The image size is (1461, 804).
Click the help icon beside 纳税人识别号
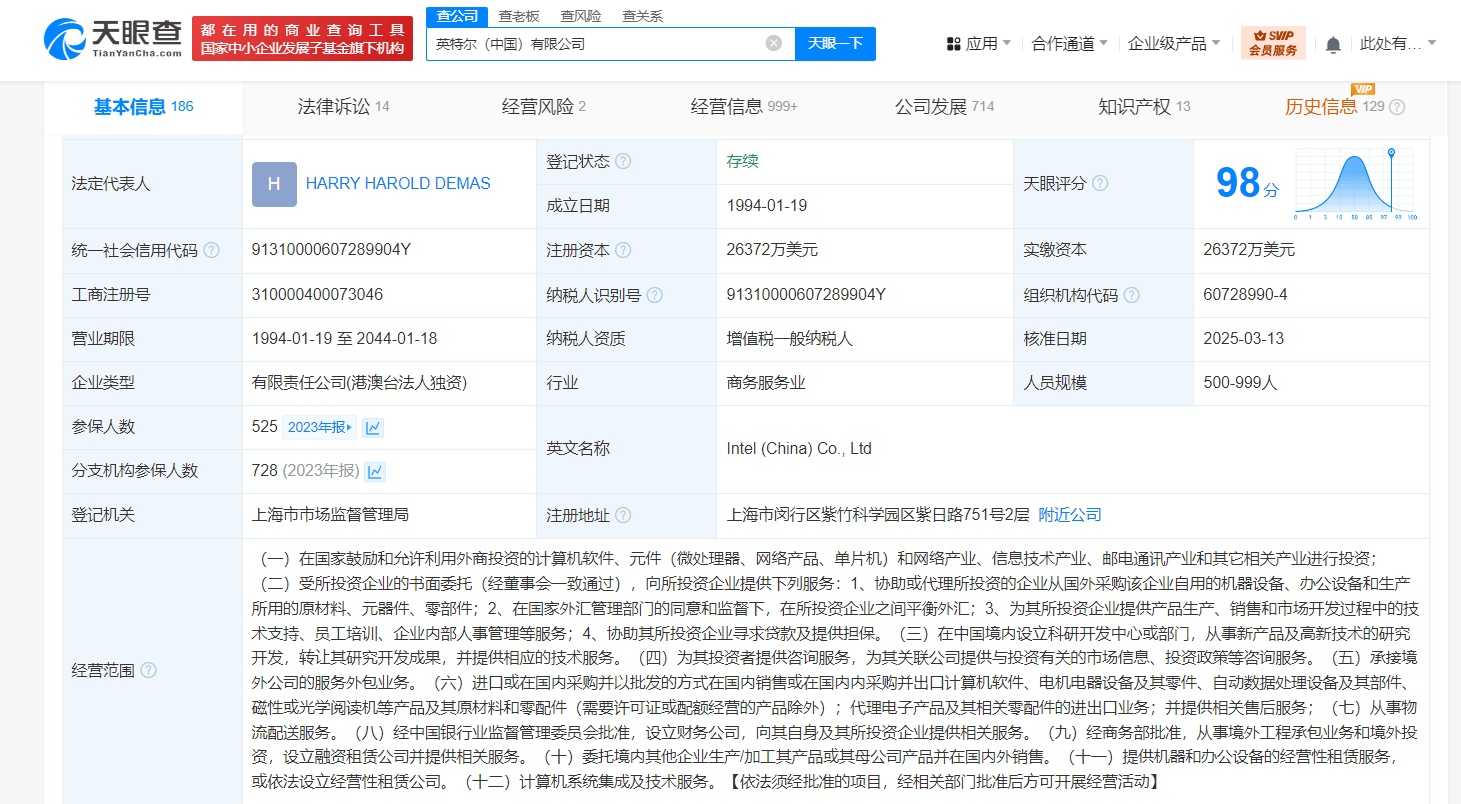pos(655,295)
